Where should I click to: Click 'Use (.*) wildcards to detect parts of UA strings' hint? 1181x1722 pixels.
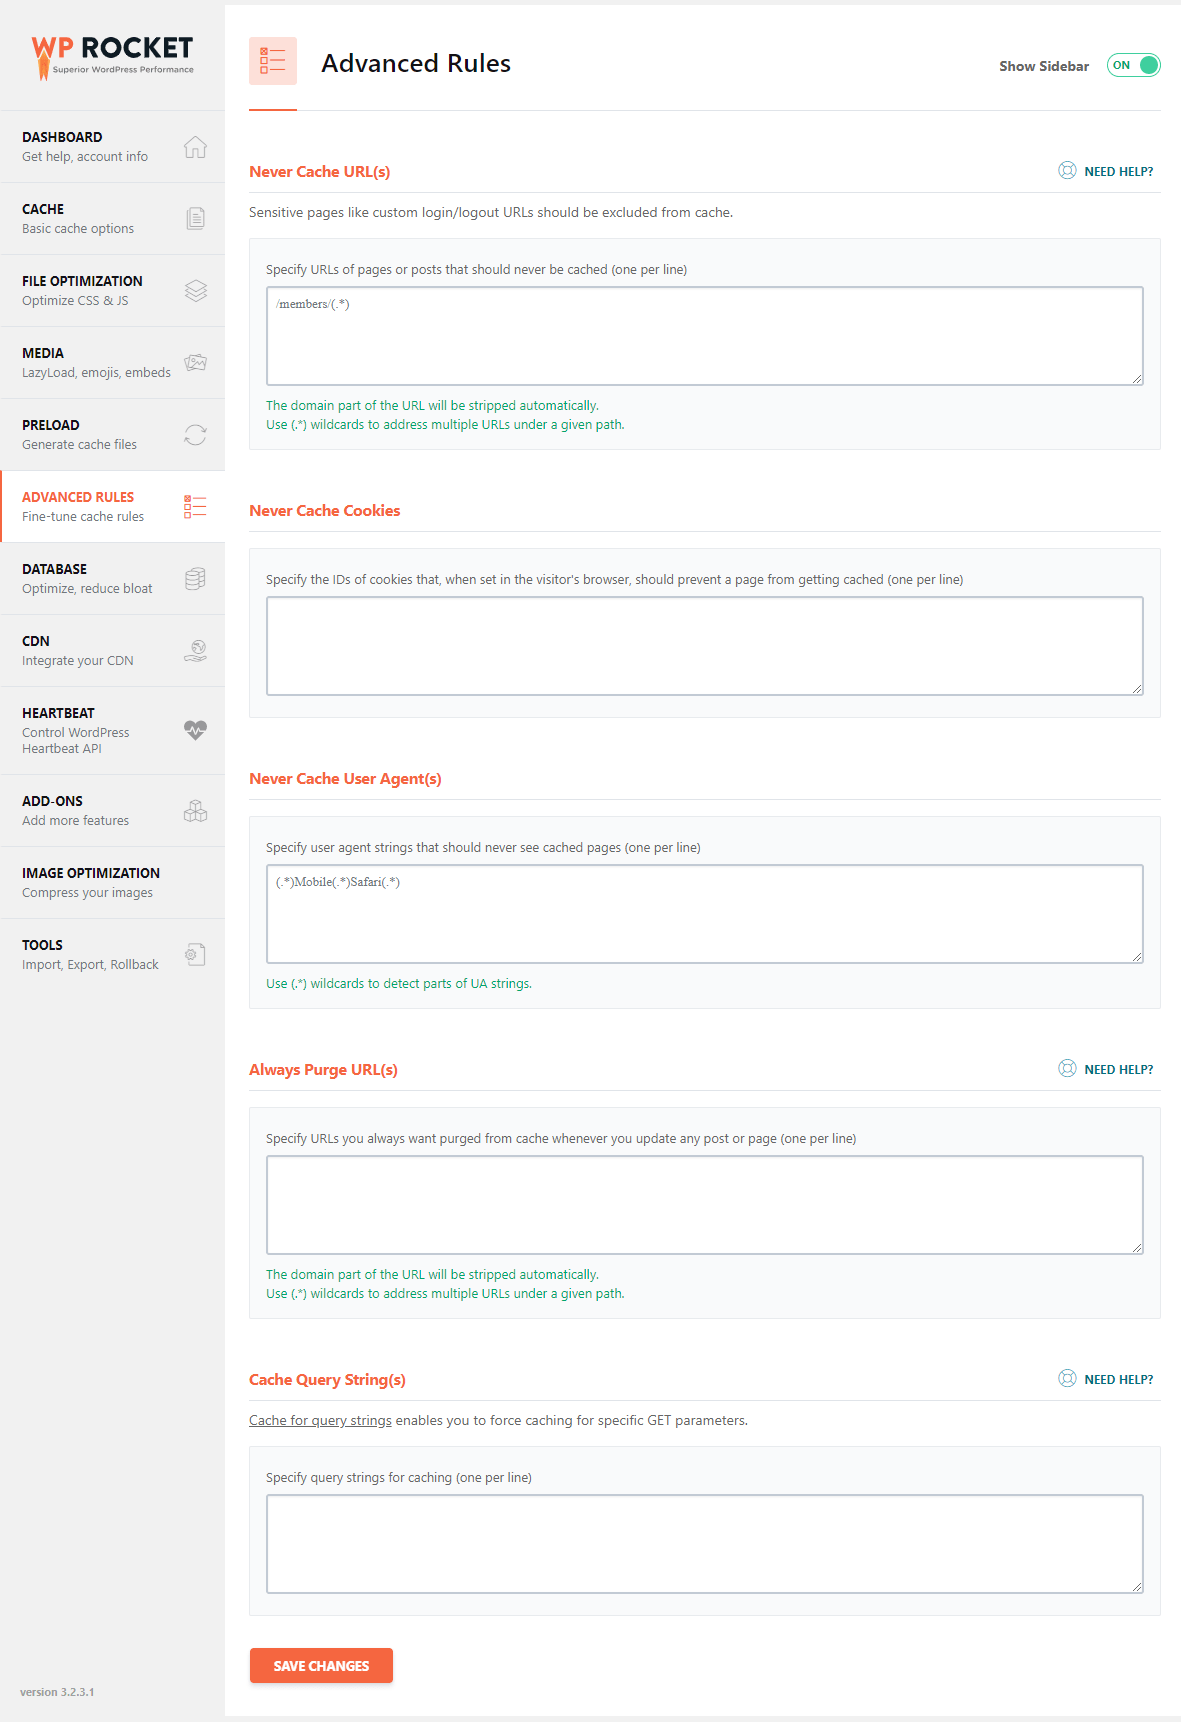[399, 984]
